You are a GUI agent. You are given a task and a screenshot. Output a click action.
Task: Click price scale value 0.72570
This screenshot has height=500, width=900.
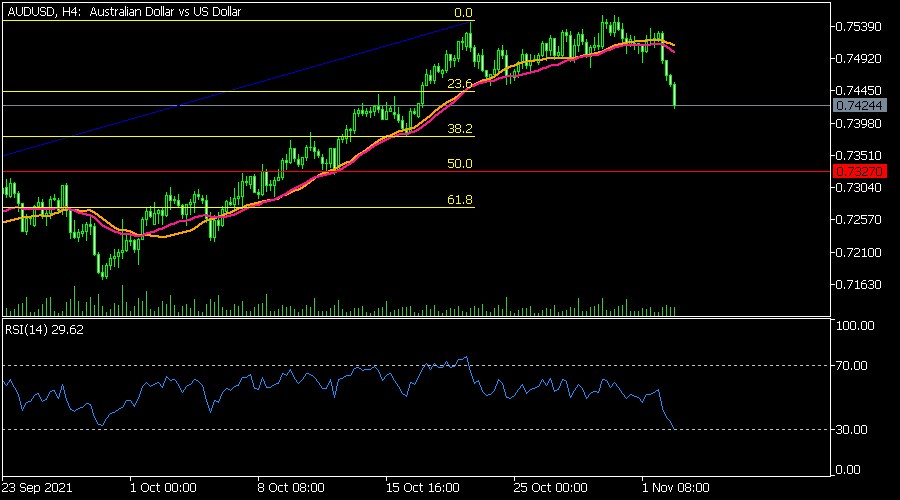859,220
